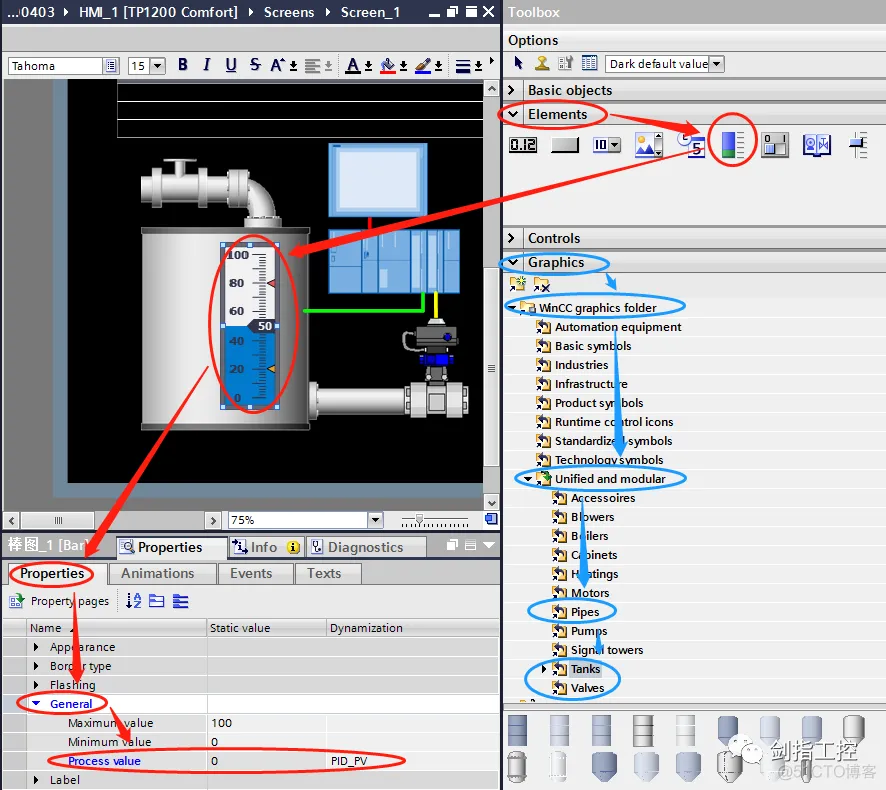Toggle italic text formatting
The height and width of the screenshot is (790, 886).
point(206,65)
